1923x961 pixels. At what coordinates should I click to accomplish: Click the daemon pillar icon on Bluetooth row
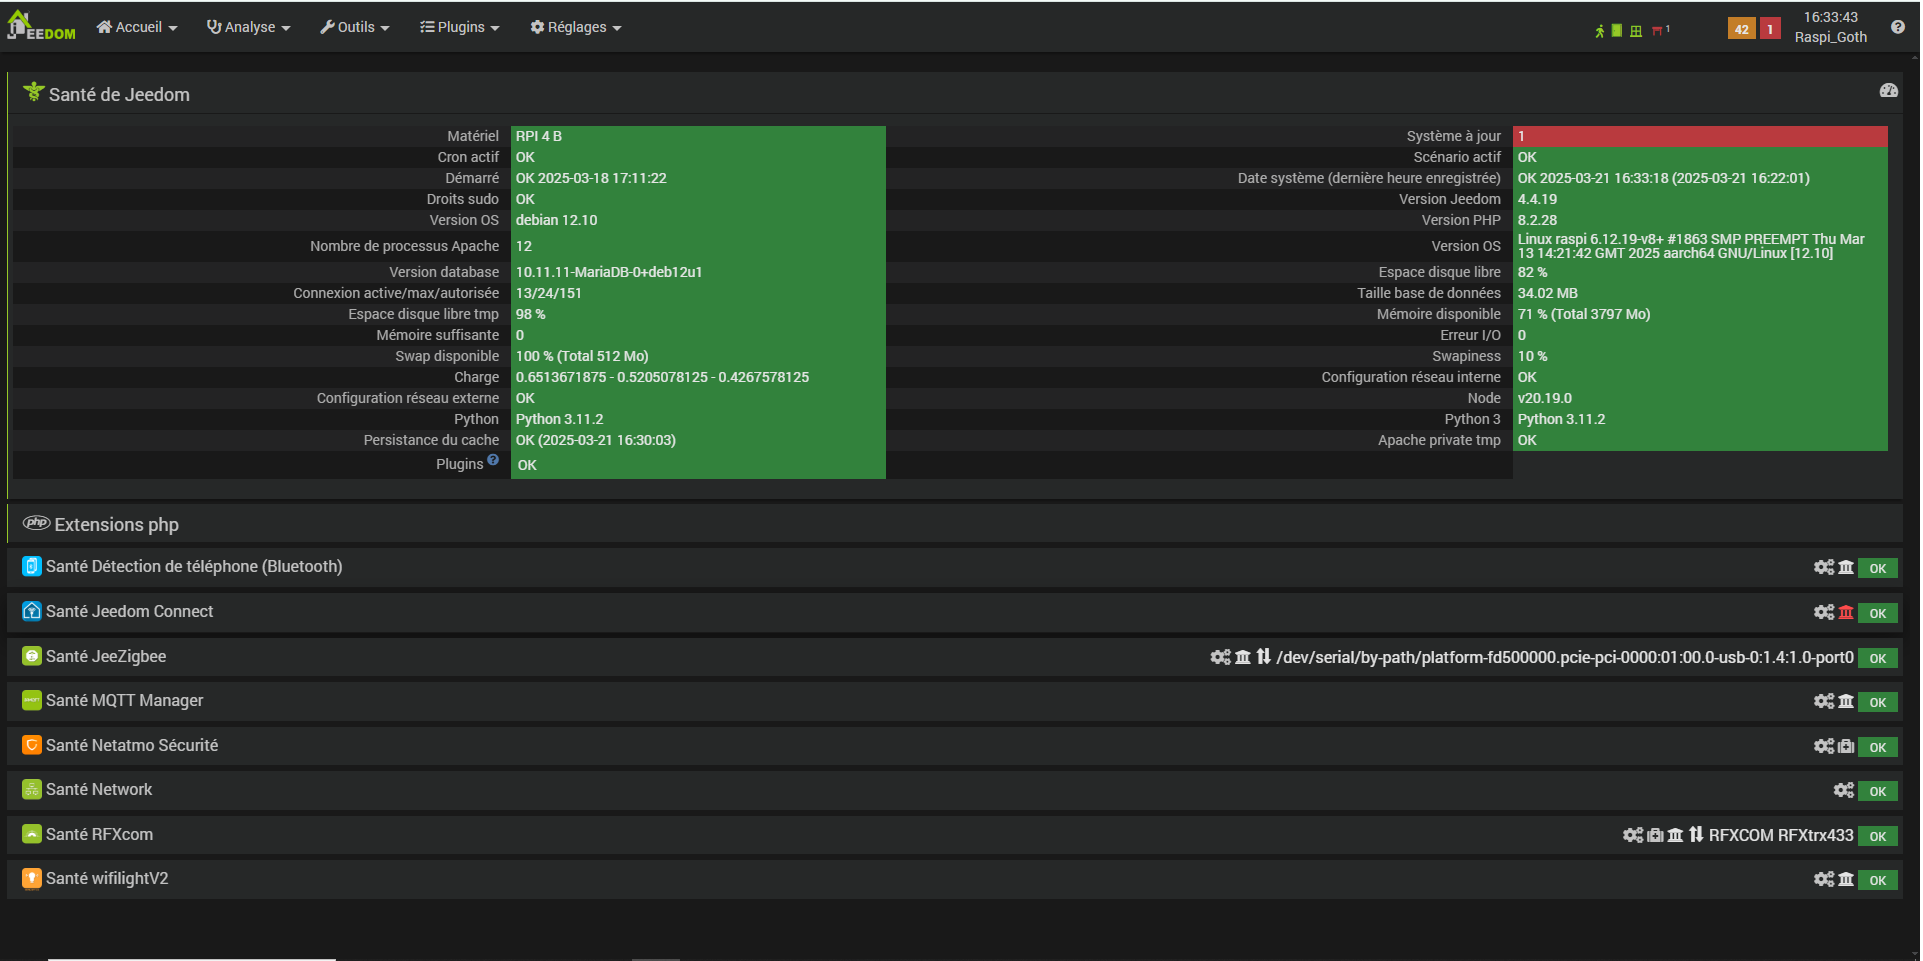click(x=1846, y=568)
